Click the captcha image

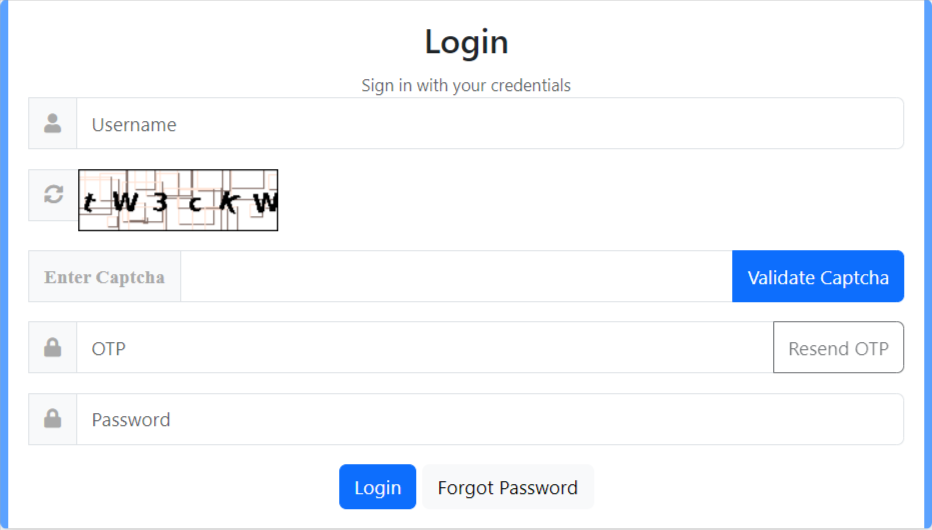pyautogui.click(x=178, y=200)
